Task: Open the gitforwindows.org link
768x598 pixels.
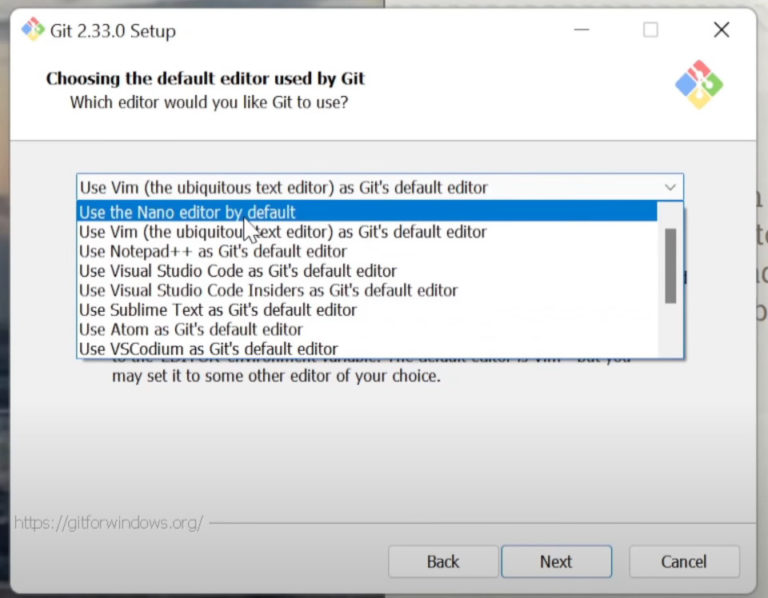Action: point(108,523)
